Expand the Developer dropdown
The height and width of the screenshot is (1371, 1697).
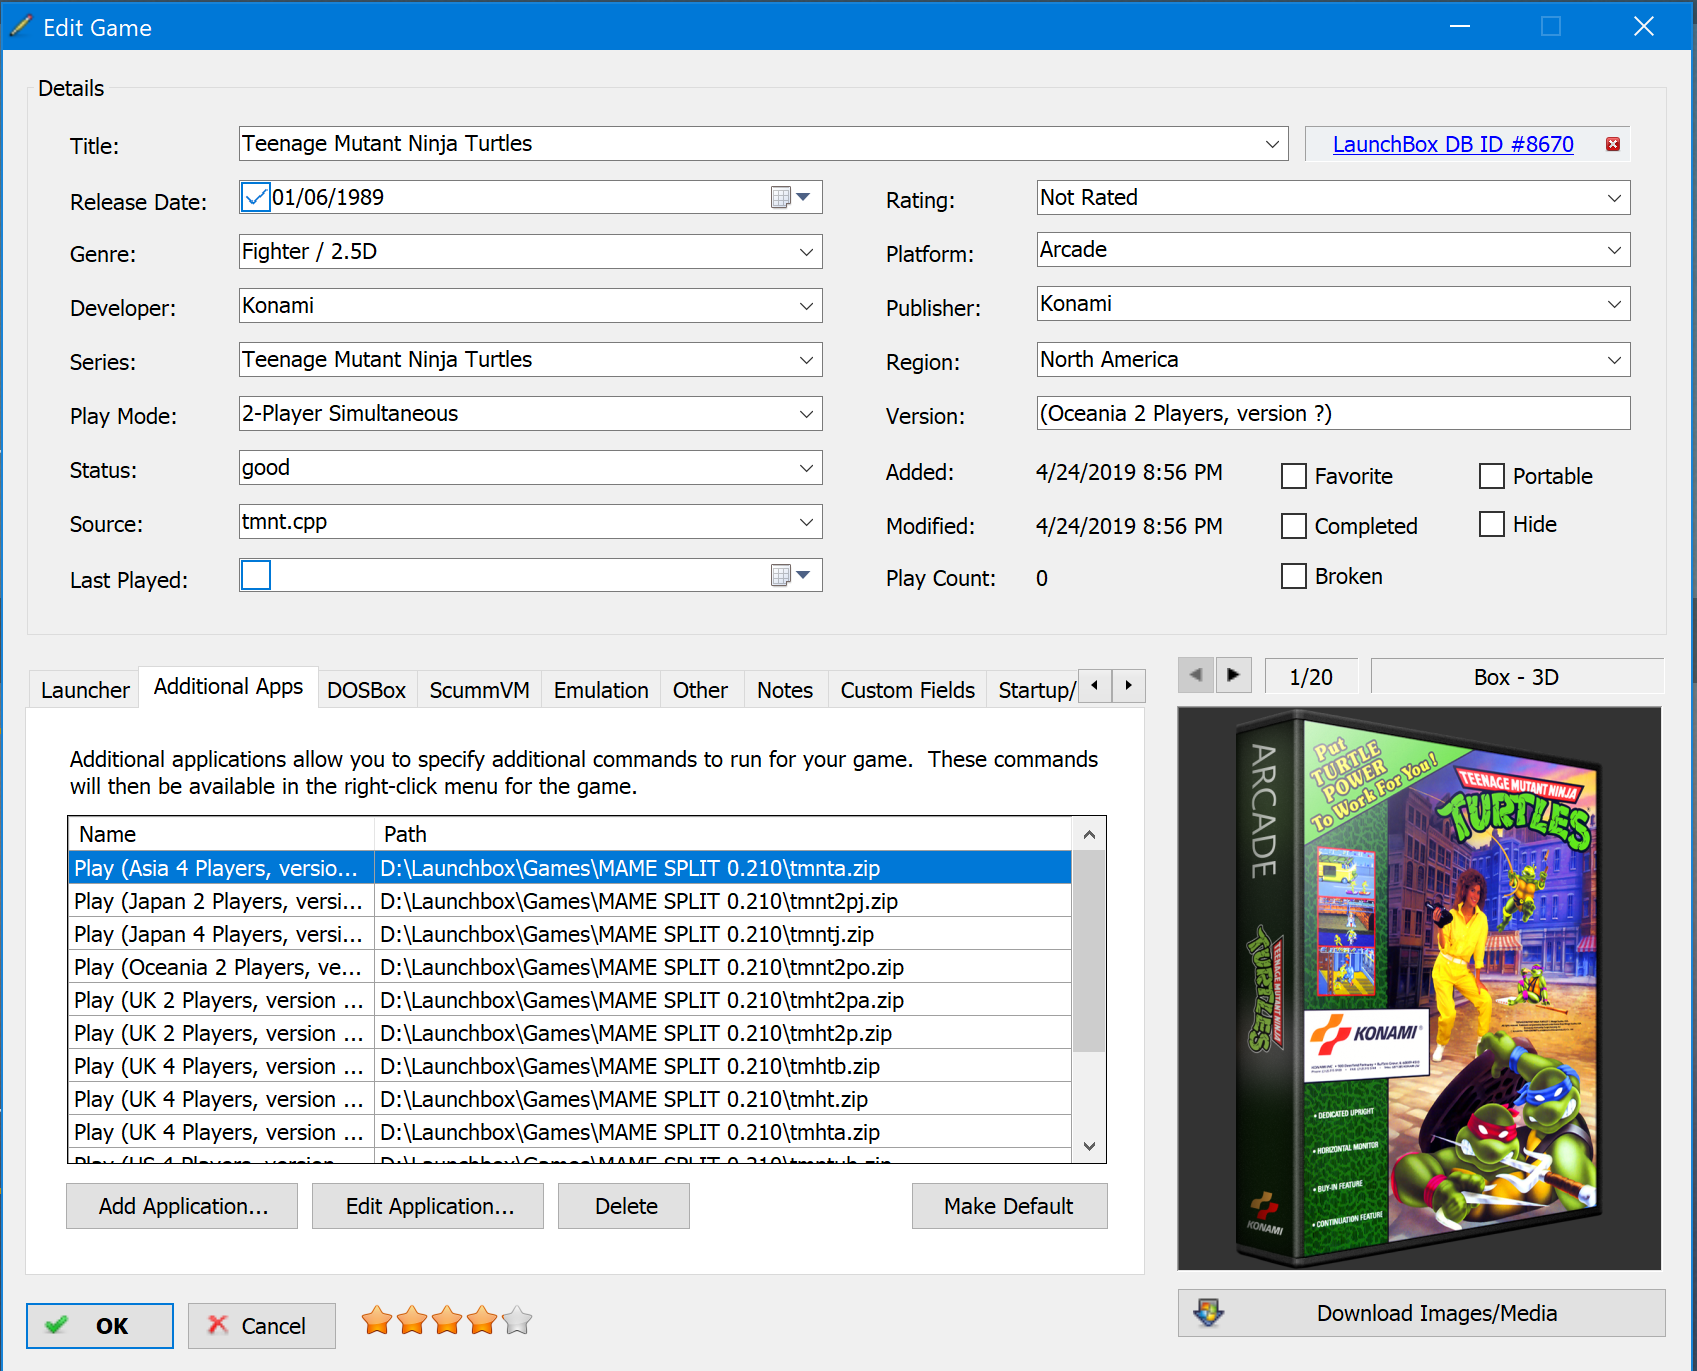[x=806, y=306]
